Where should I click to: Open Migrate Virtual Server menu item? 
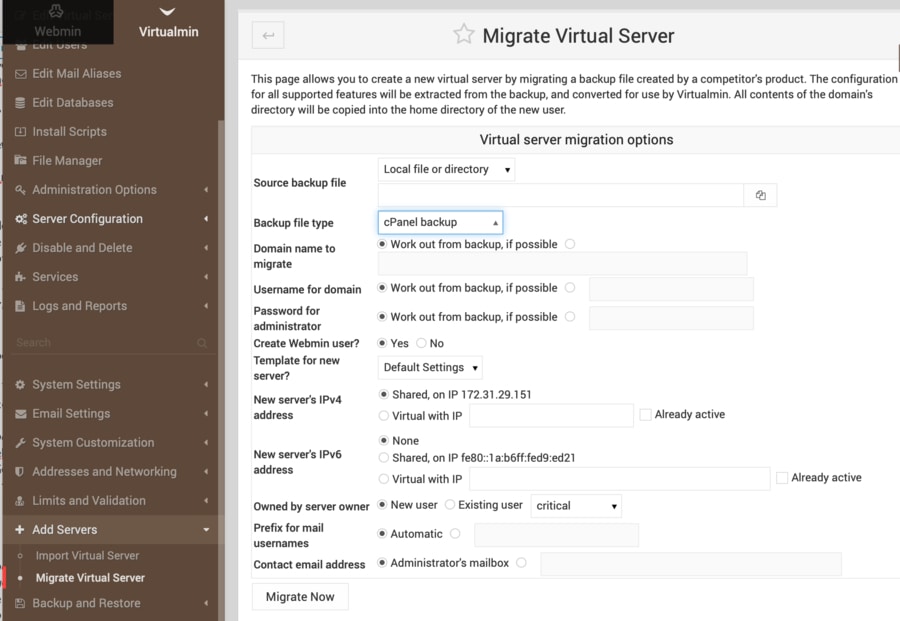point(90,578)
